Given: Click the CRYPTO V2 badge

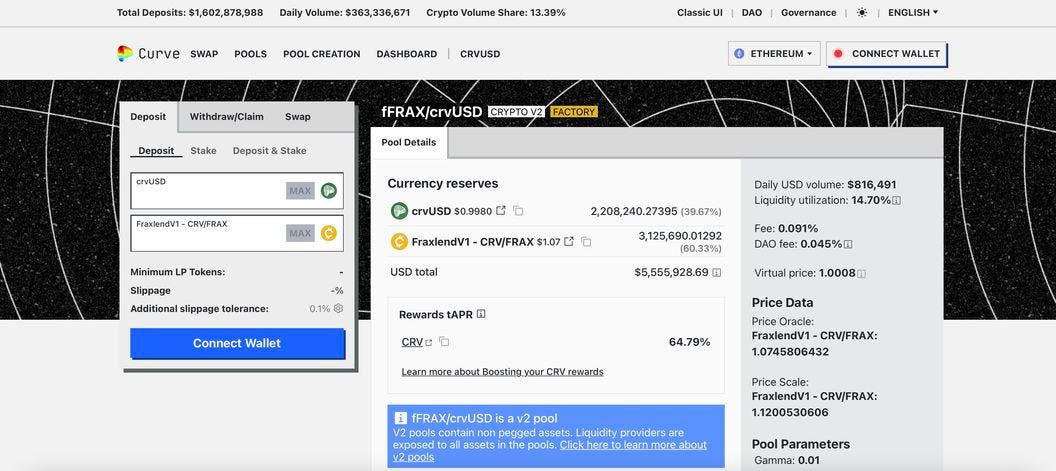Looking at the screenshot, I should coord(516,112).
